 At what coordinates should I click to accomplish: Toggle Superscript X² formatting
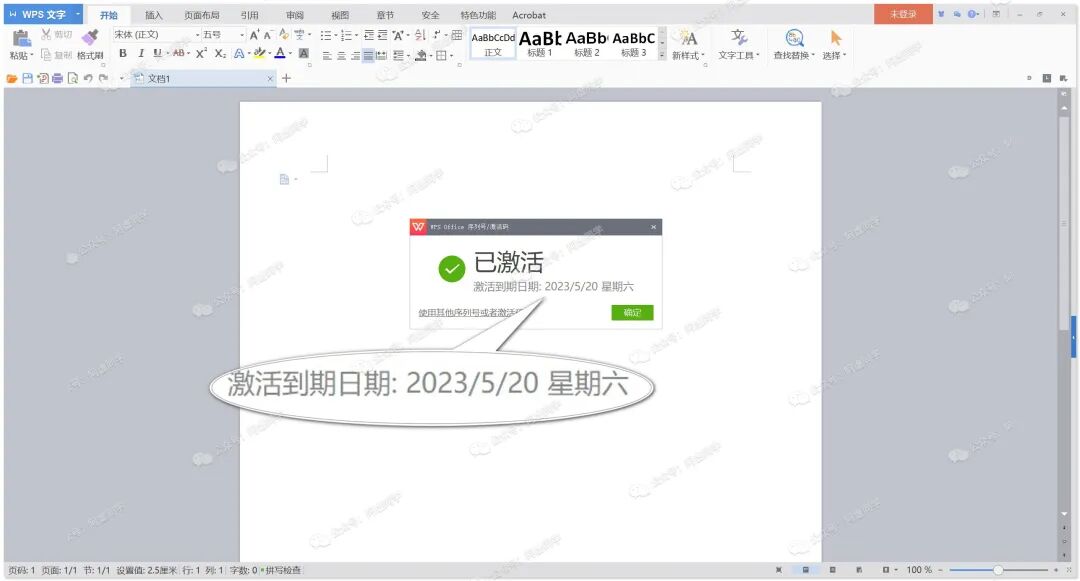(x=201, y=53)
